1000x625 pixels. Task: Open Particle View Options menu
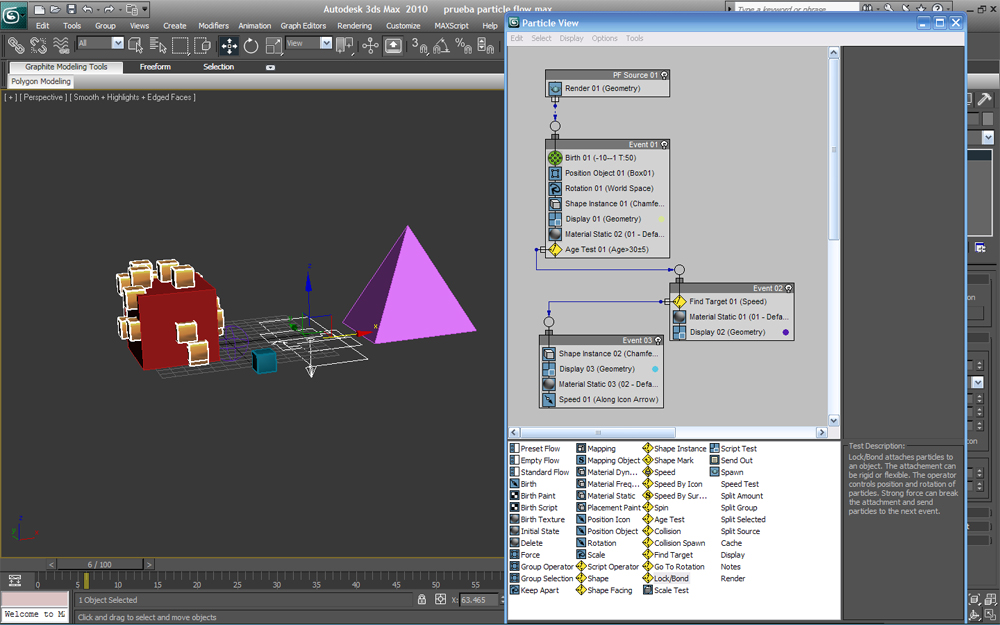pyautogui.click(x=604, y=38)
